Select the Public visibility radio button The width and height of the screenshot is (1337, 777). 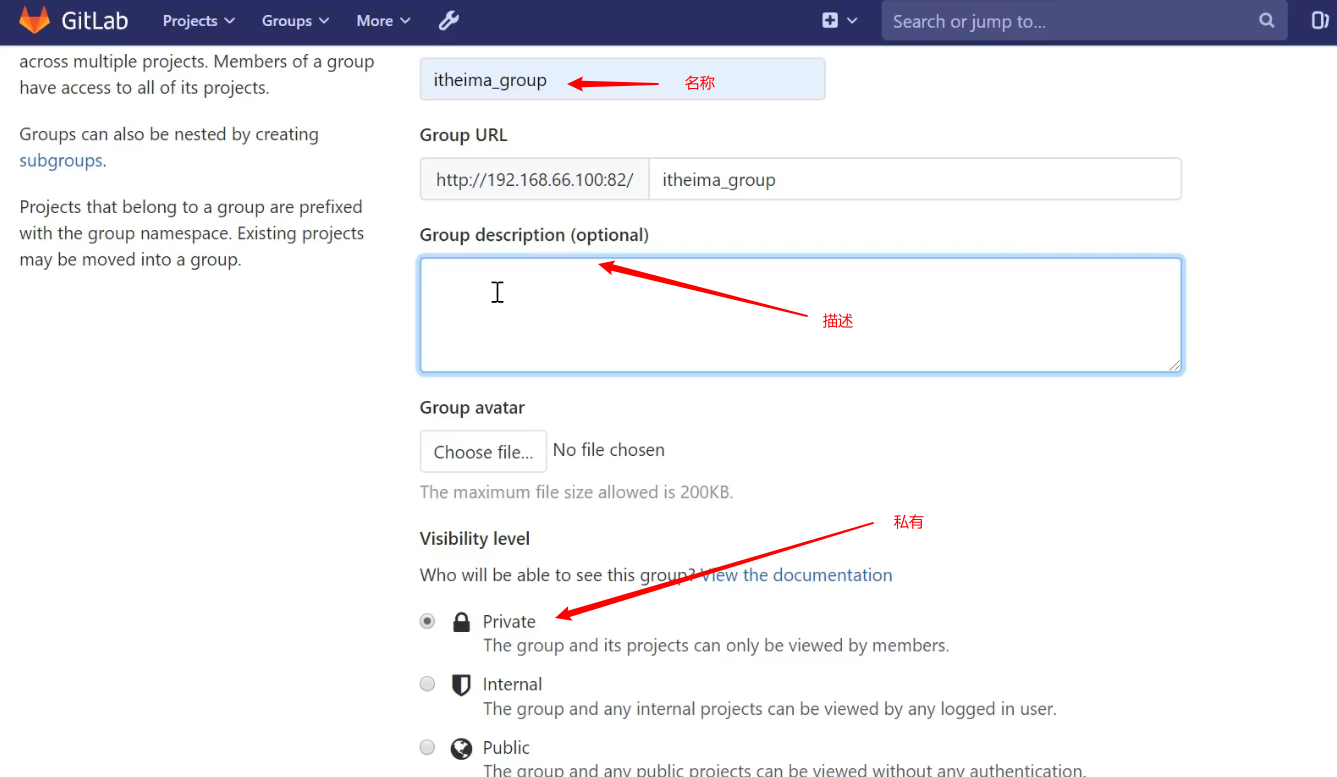(x=428, y=747)
